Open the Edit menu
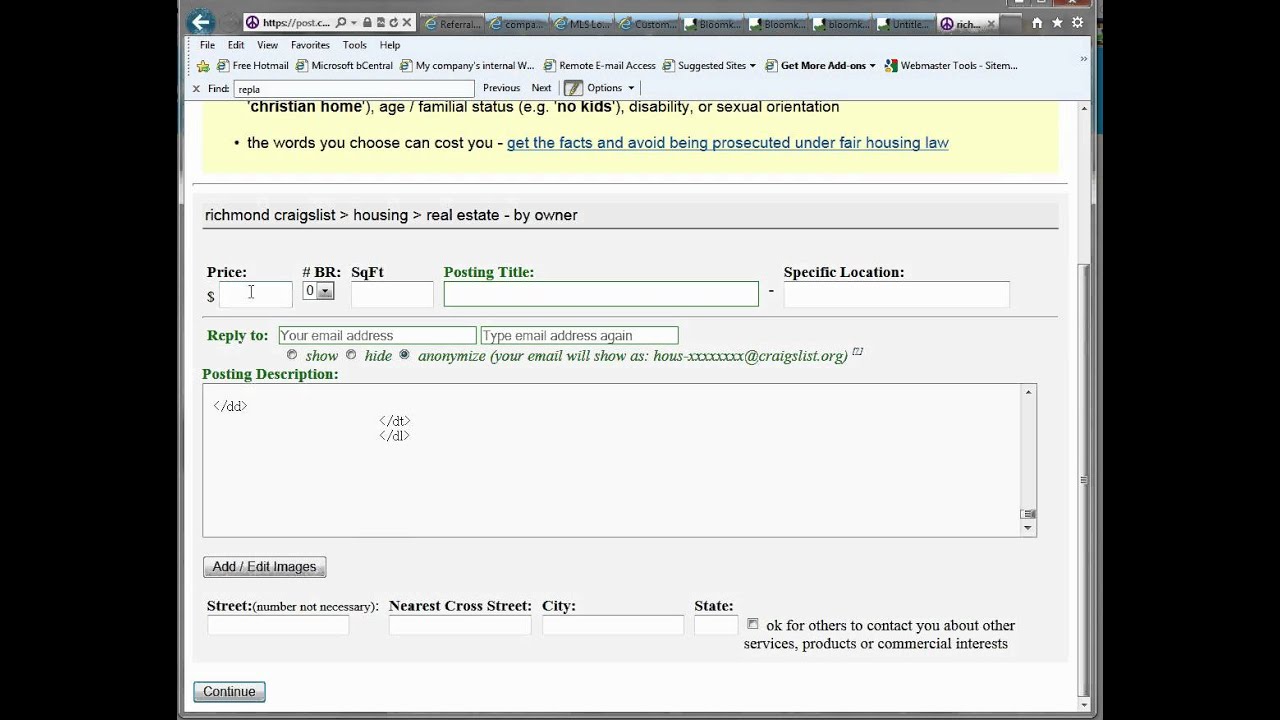1280x720 pixels. tap(236, 45)
